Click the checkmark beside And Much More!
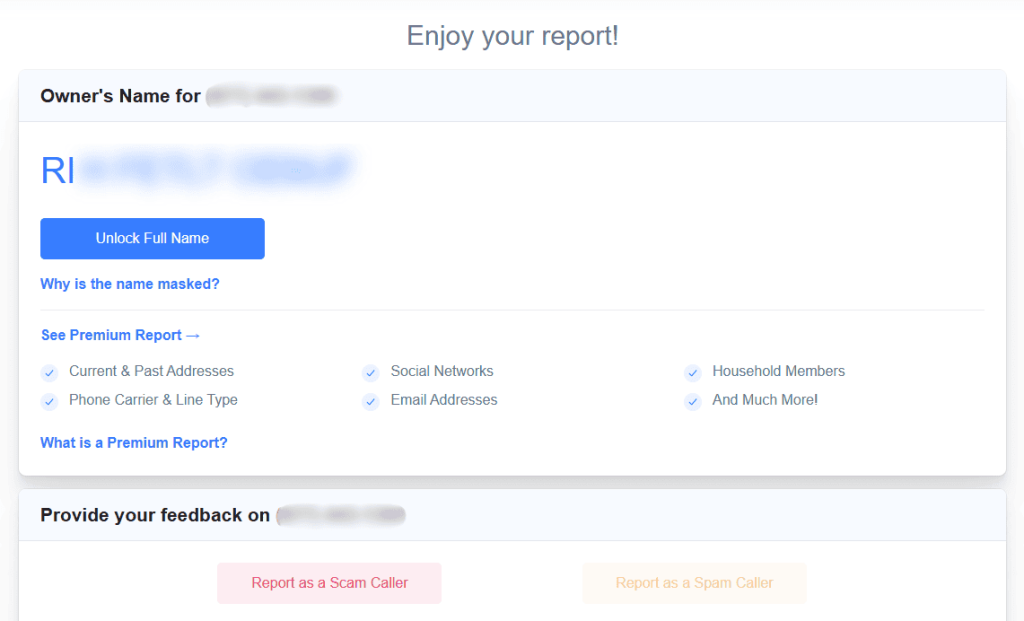1024x621 pixels. [x=692, y=400]
